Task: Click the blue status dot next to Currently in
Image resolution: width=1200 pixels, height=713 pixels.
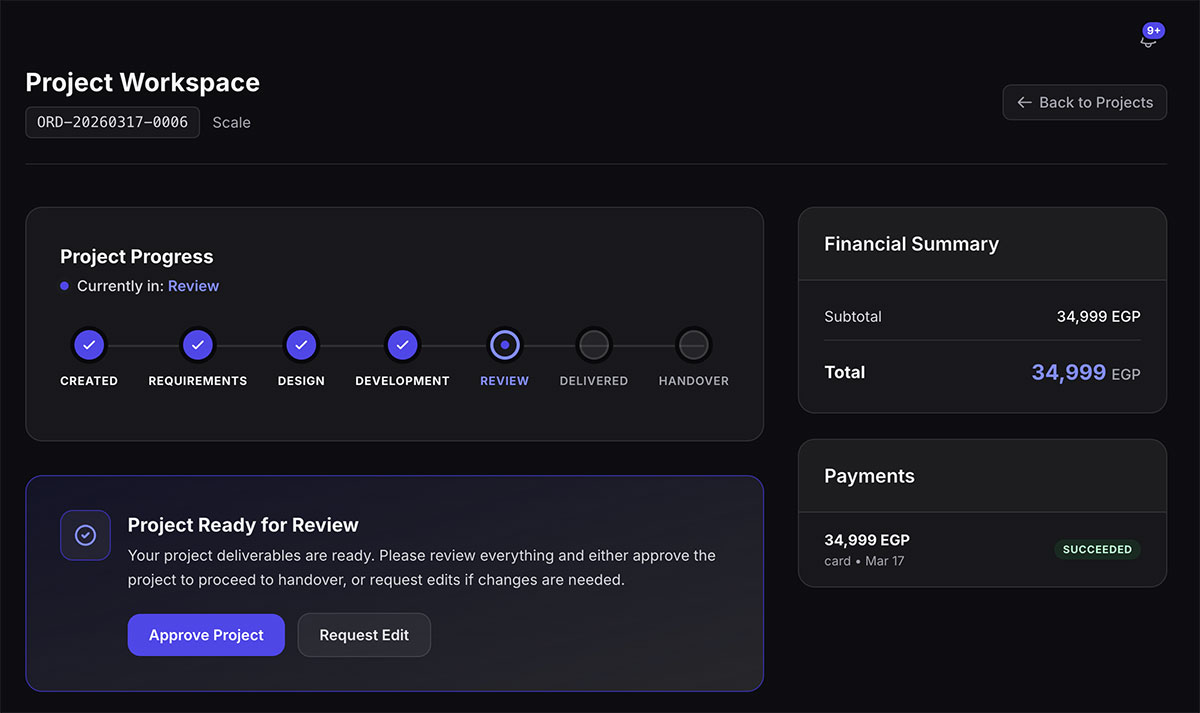Action: 64,286
